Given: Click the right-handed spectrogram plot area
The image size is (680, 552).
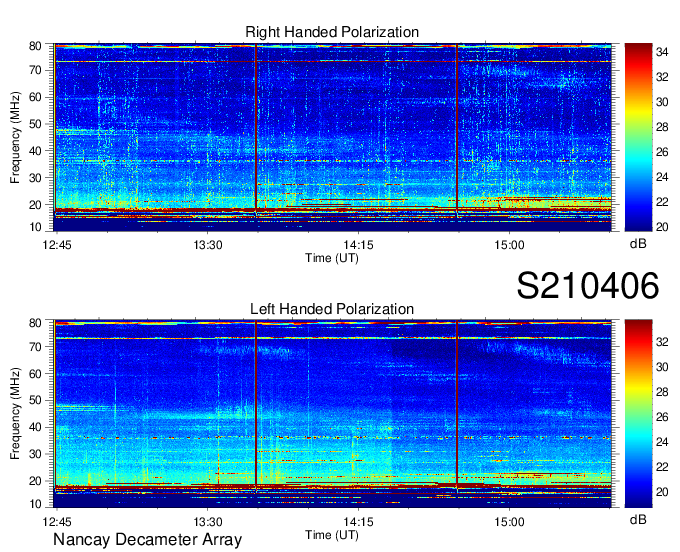Looking at the screenshot, I should pos(333,137).
